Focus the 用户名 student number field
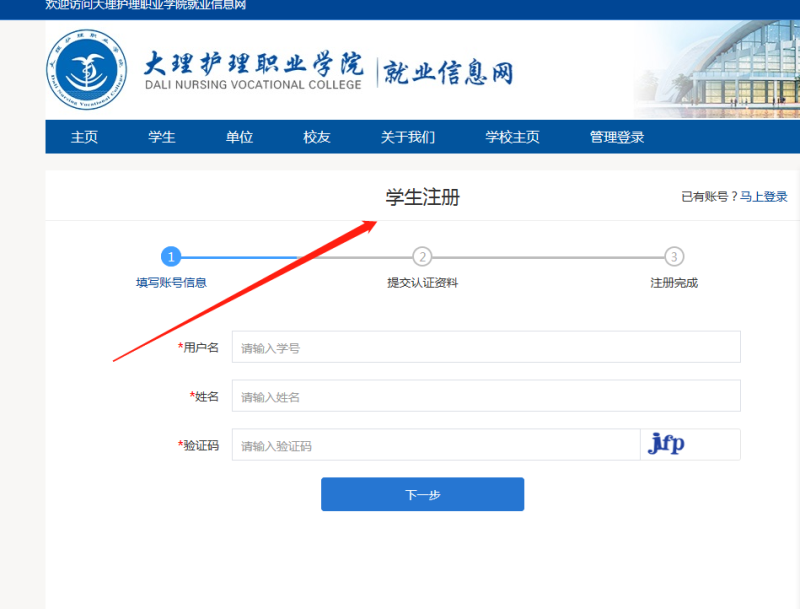Viewport: 800px width, 609px height. coord(486,347)
